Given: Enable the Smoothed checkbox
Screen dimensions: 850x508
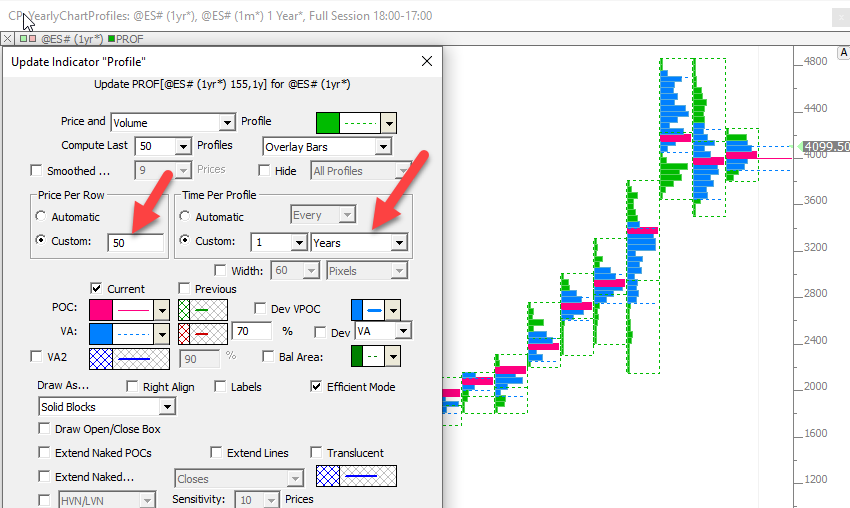Looking at the screenshot, I should click(x=36, y=171).
